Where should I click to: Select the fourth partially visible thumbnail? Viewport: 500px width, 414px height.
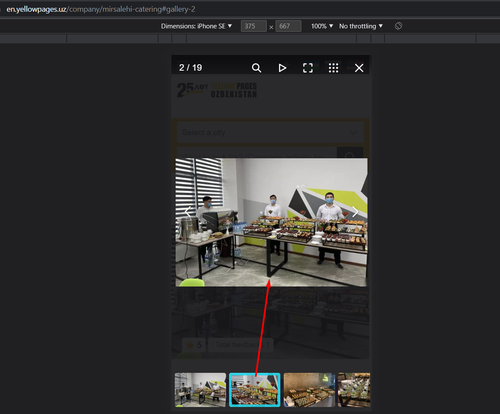tap(354, 390)
